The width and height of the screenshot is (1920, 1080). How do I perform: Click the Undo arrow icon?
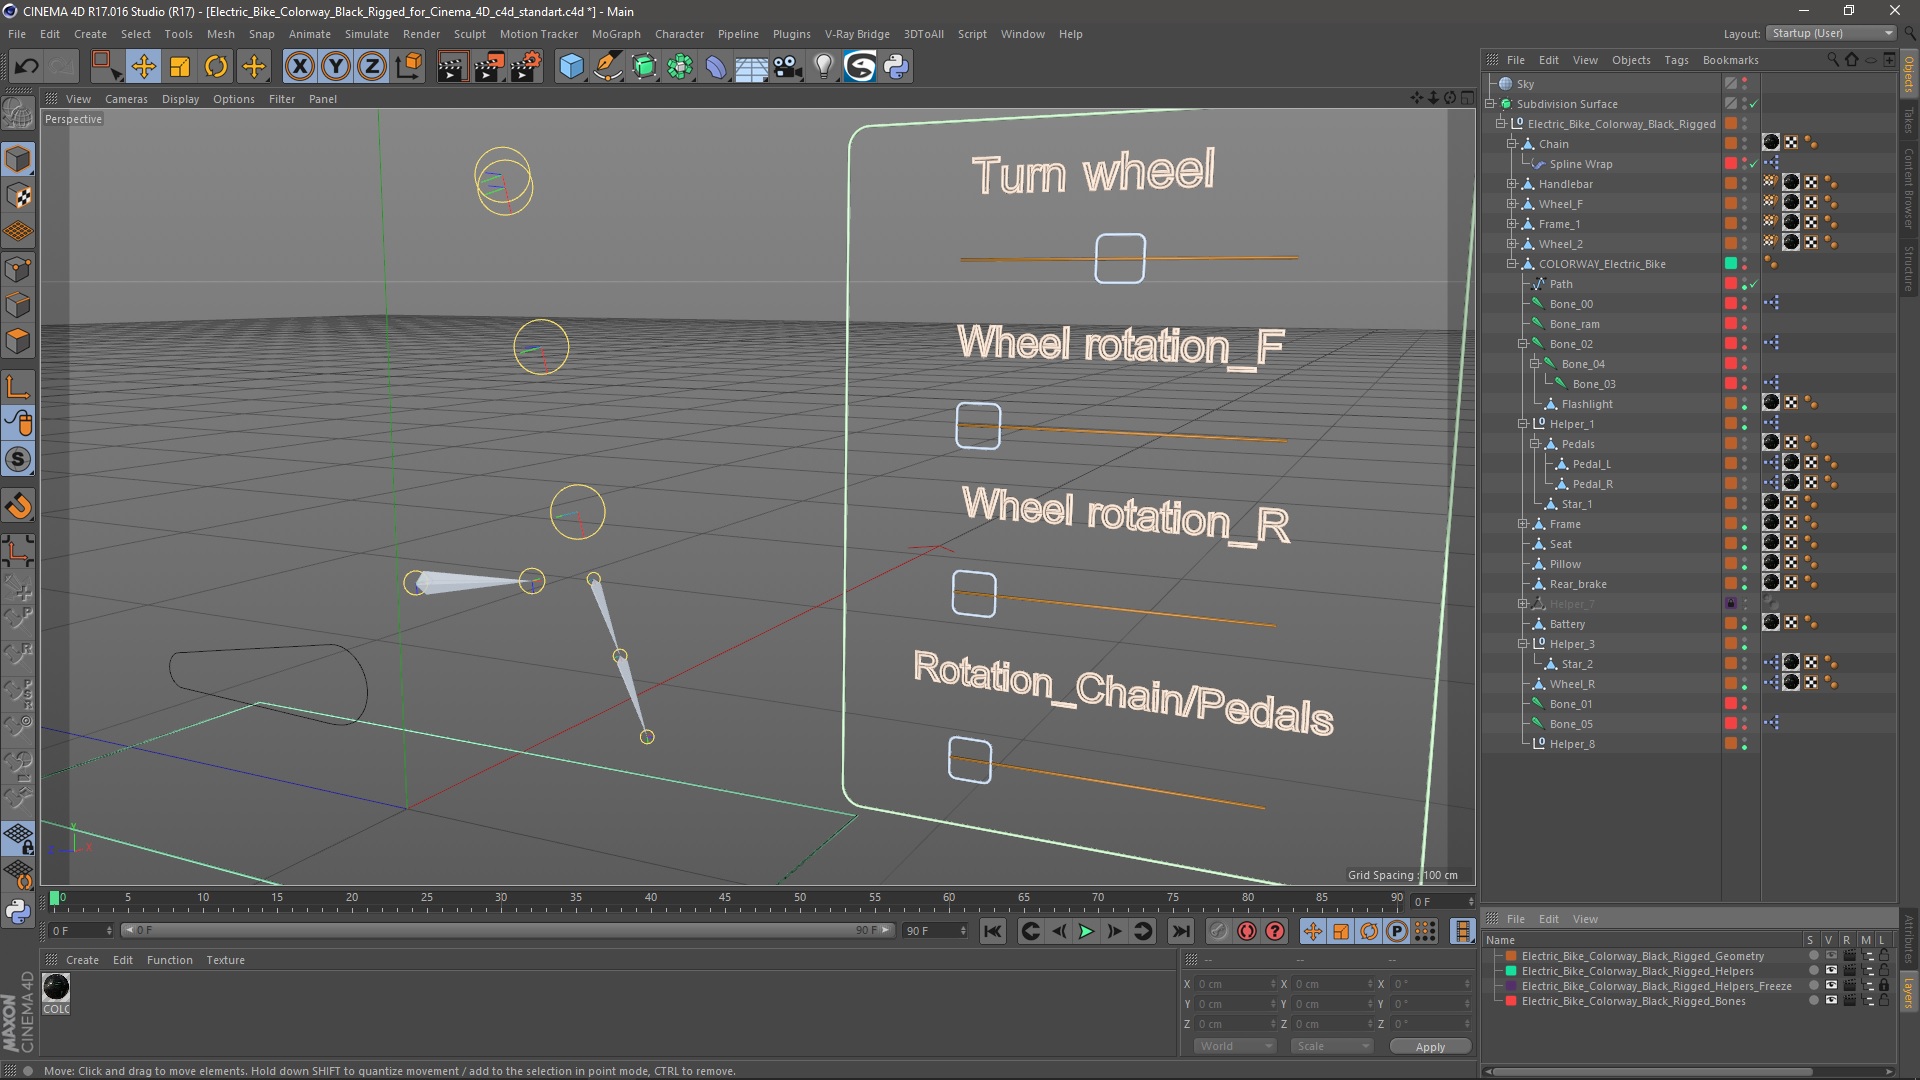(27, 67)
